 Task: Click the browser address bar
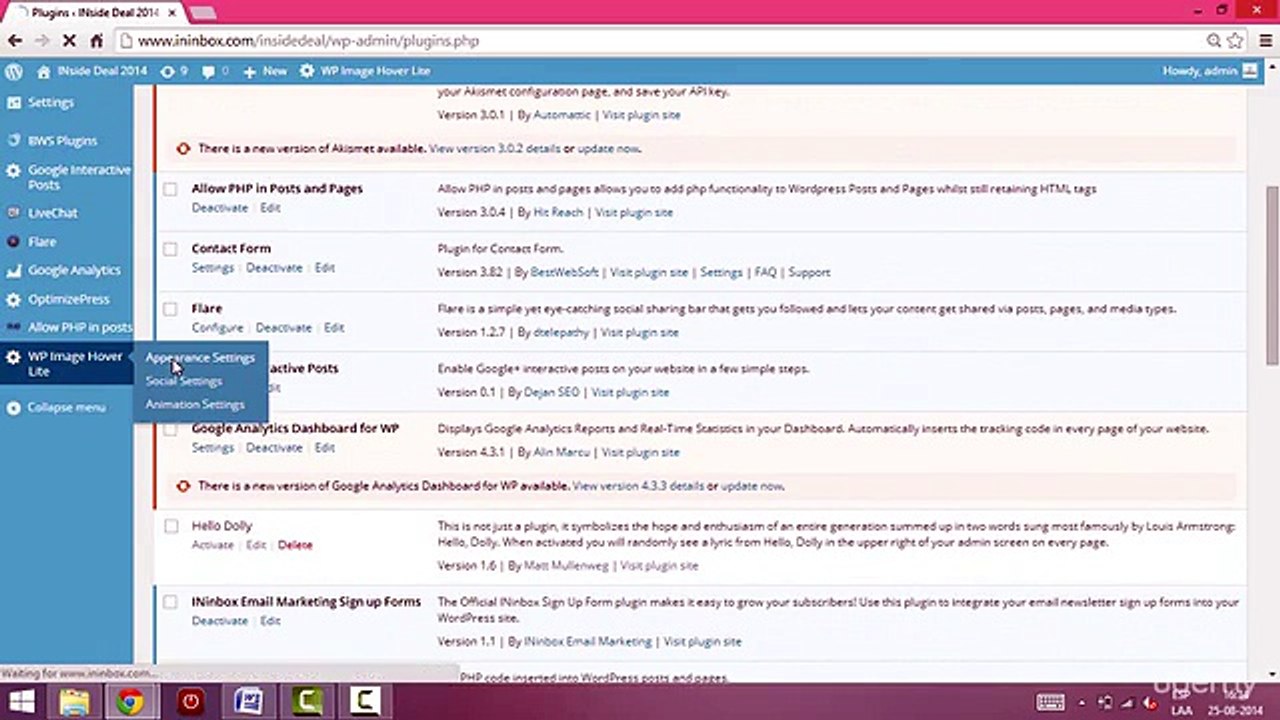coord(660,41)
